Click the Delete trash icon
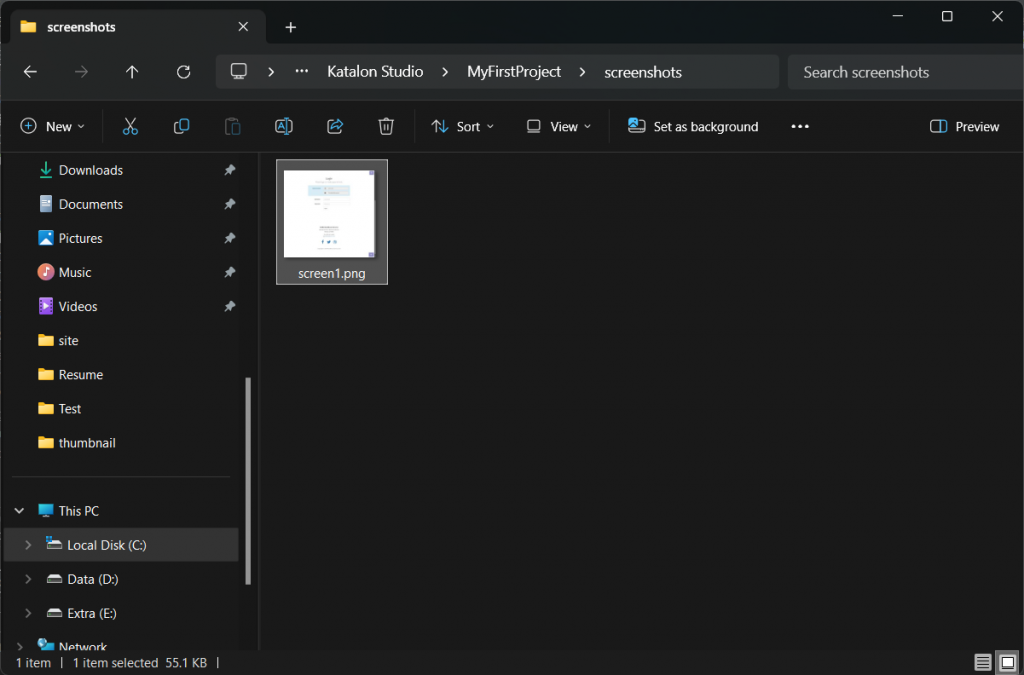Screen dimensions: 1024x675 (386, 126)
